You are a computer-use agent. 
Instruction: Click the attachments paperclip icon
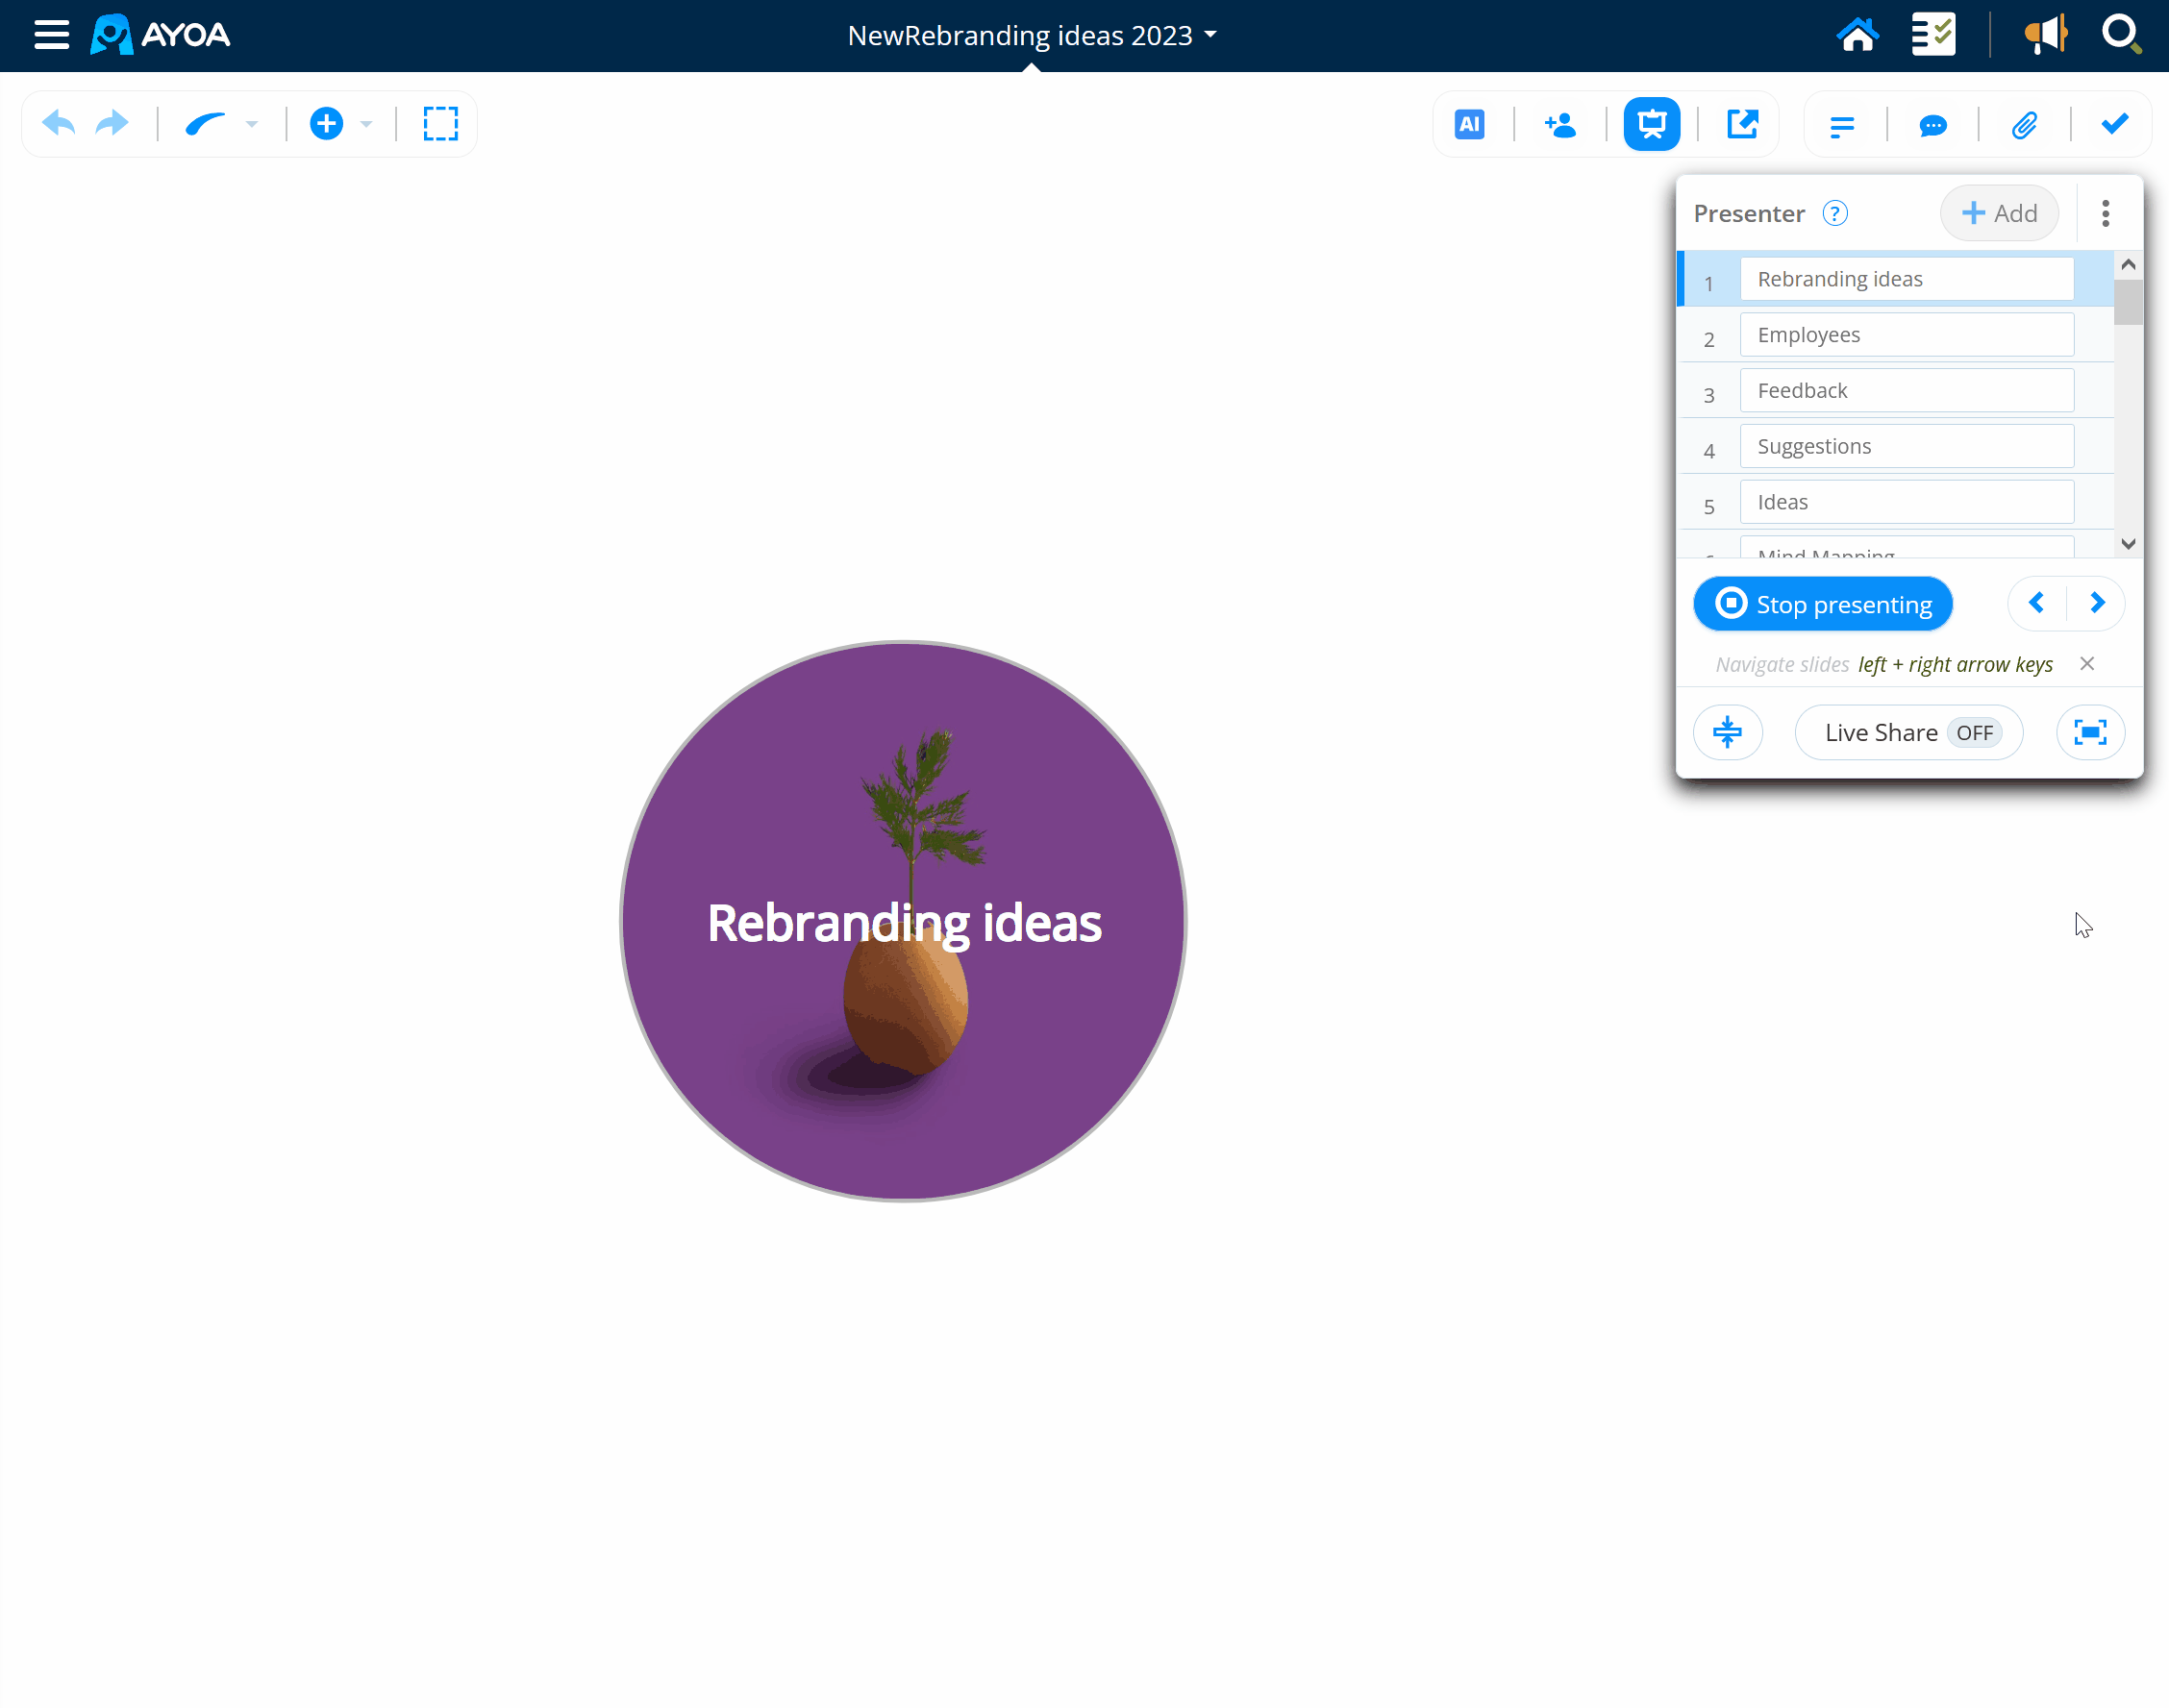(2024, 125)
